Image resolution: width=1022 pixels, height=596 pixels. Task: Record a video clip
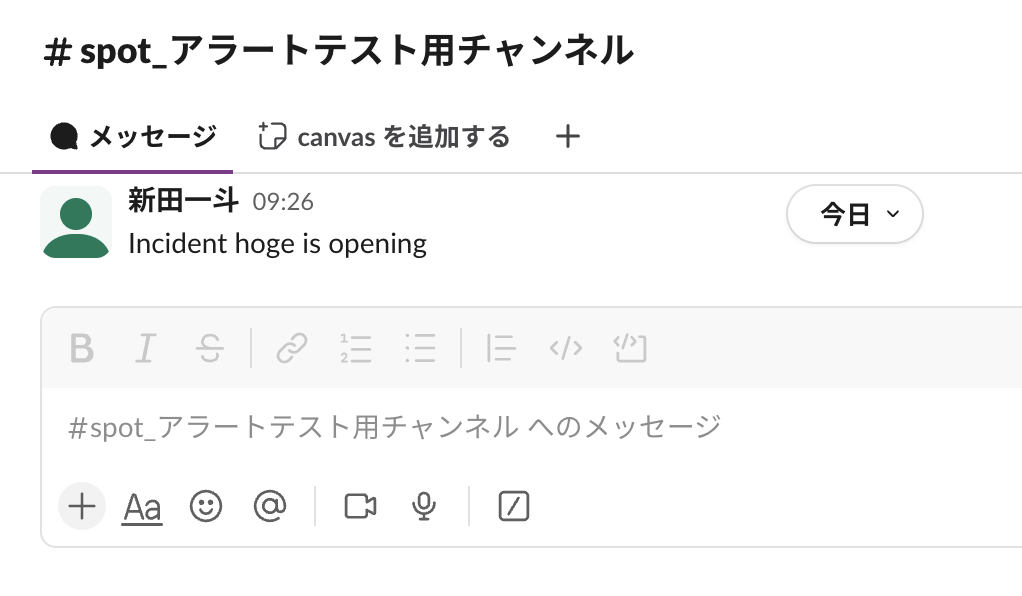tap(359, 507)
